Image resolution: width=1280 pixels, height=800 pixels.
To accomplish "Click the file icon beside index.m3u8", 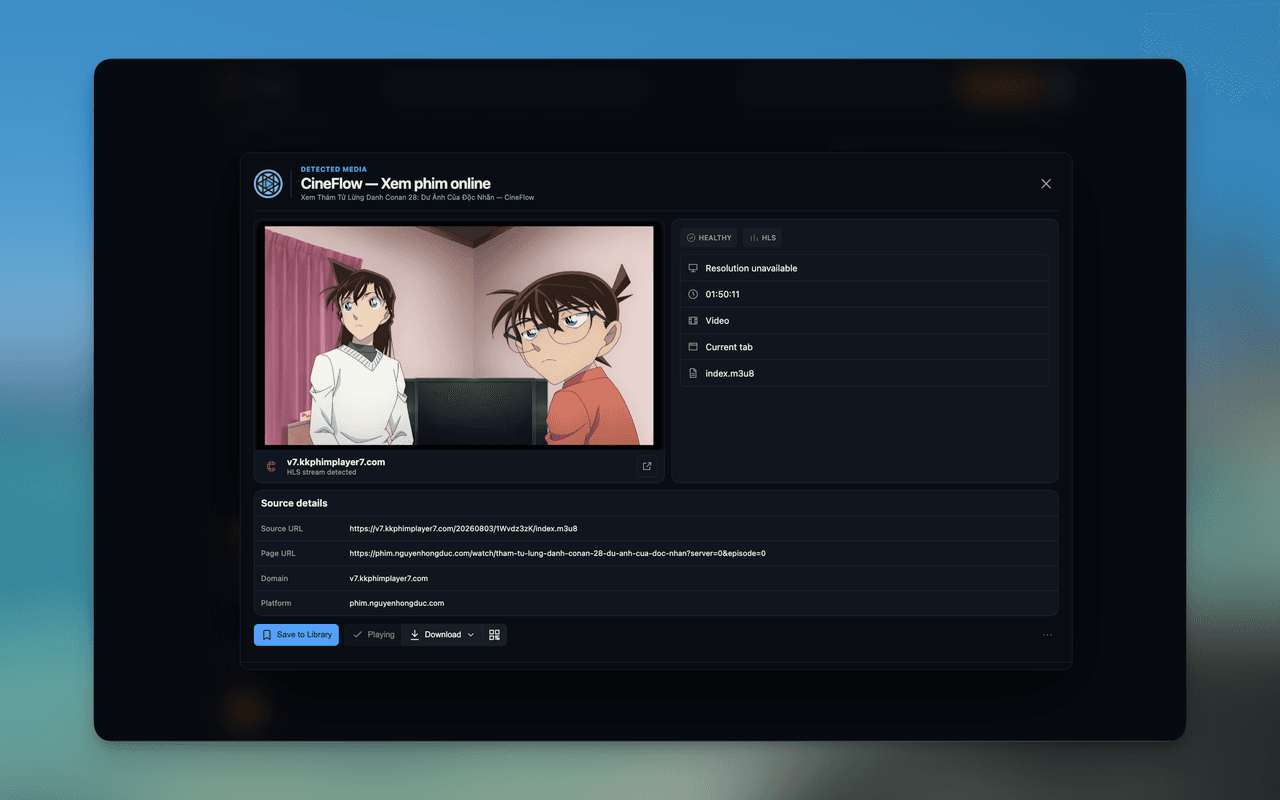I will coord(692,373).
